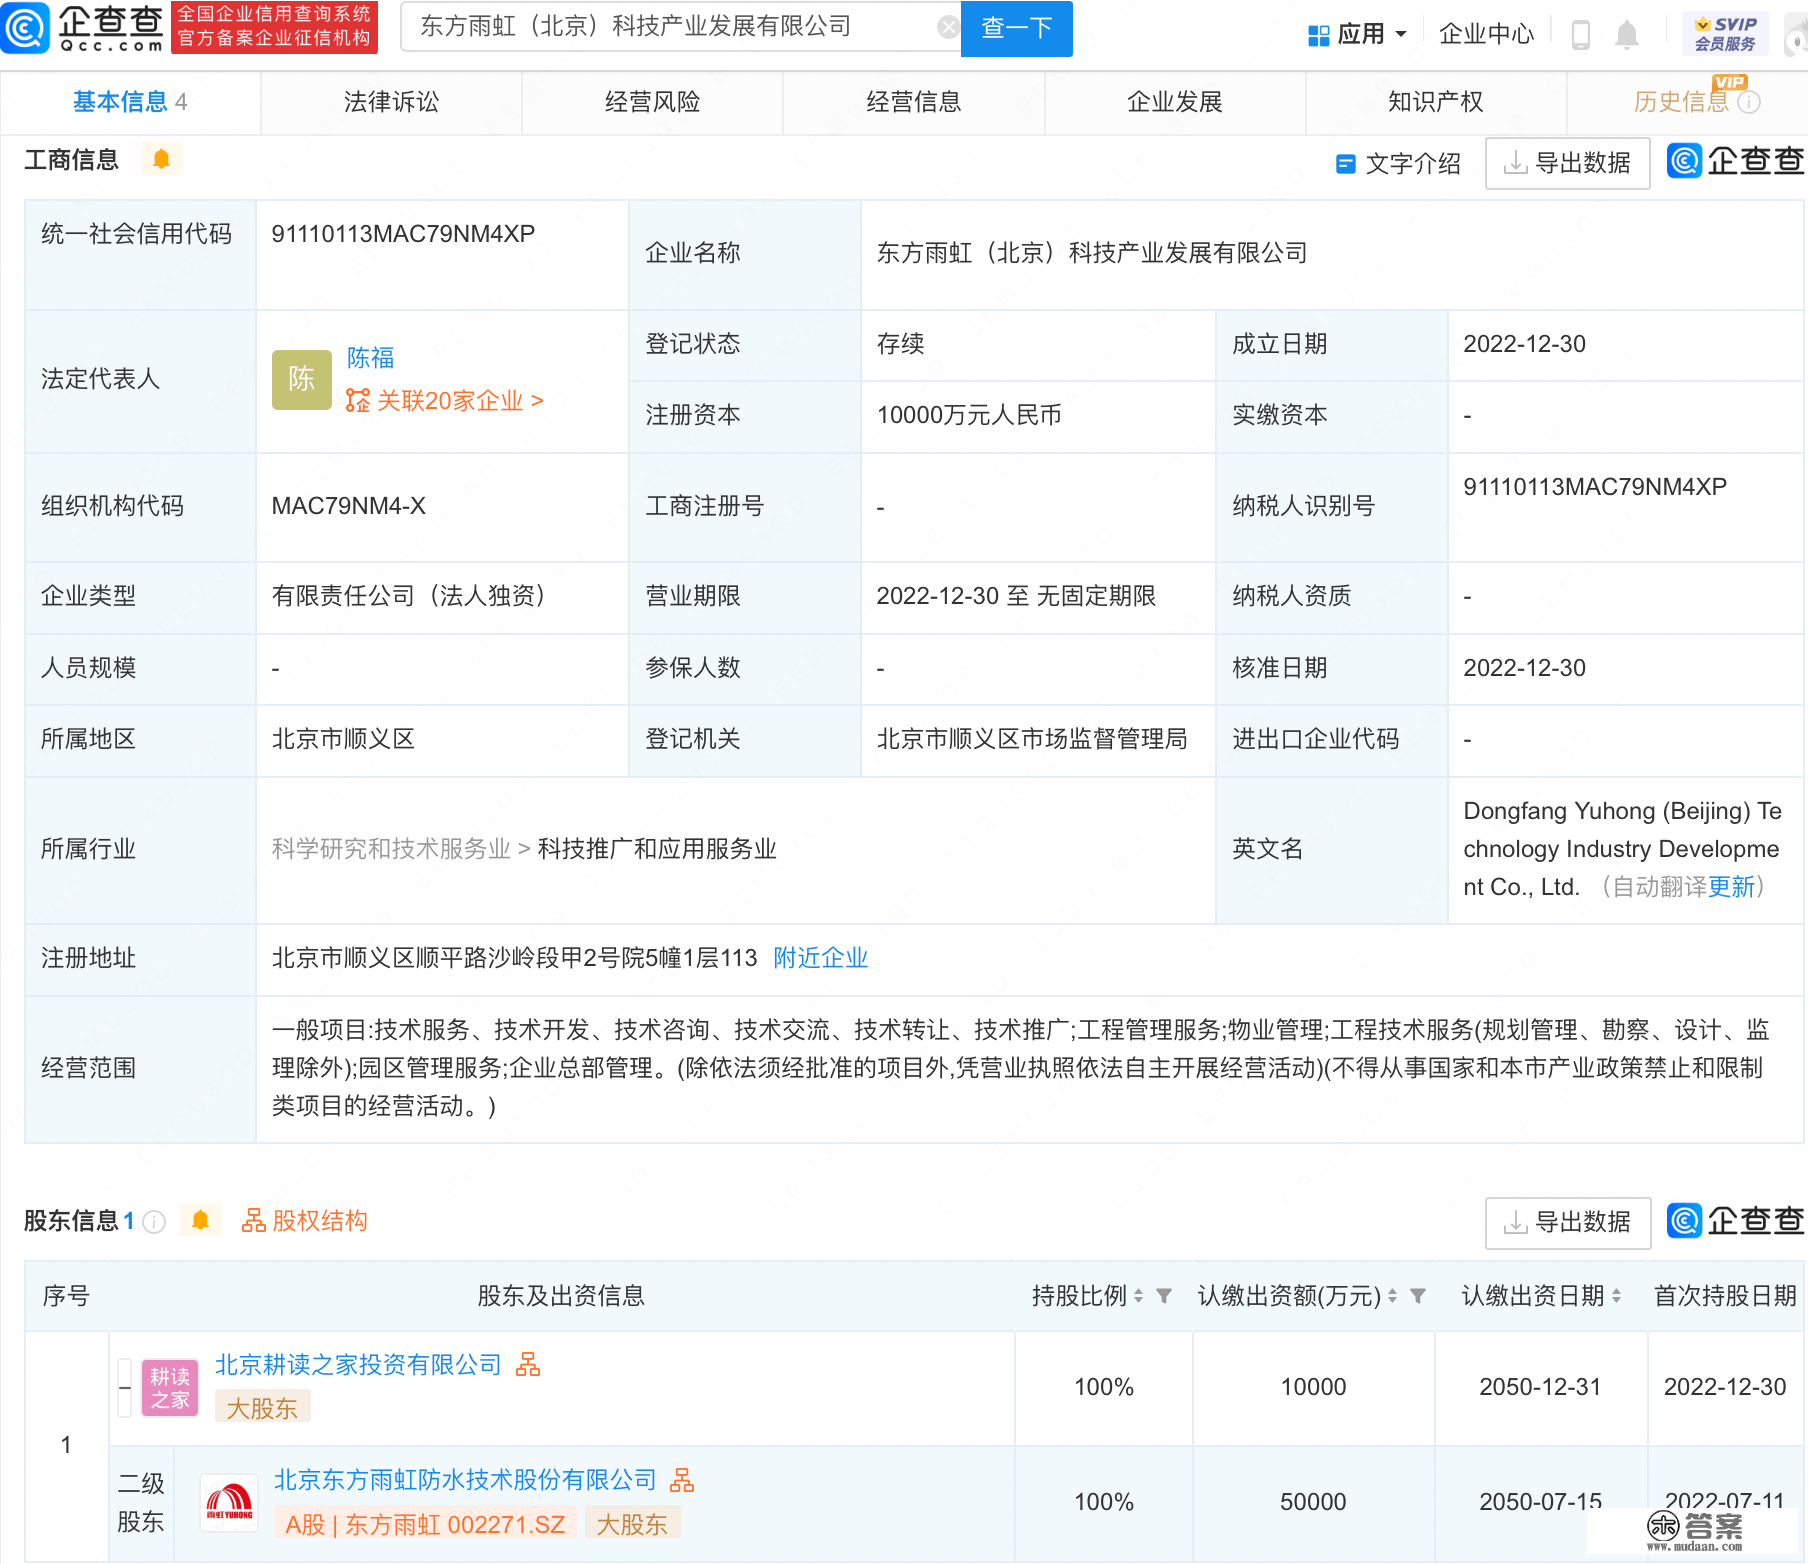Image resolution: width=1808 pixels, height=1564 pixels.
Task: Switch to the 基本信息 tab
Action: [130, 102]
